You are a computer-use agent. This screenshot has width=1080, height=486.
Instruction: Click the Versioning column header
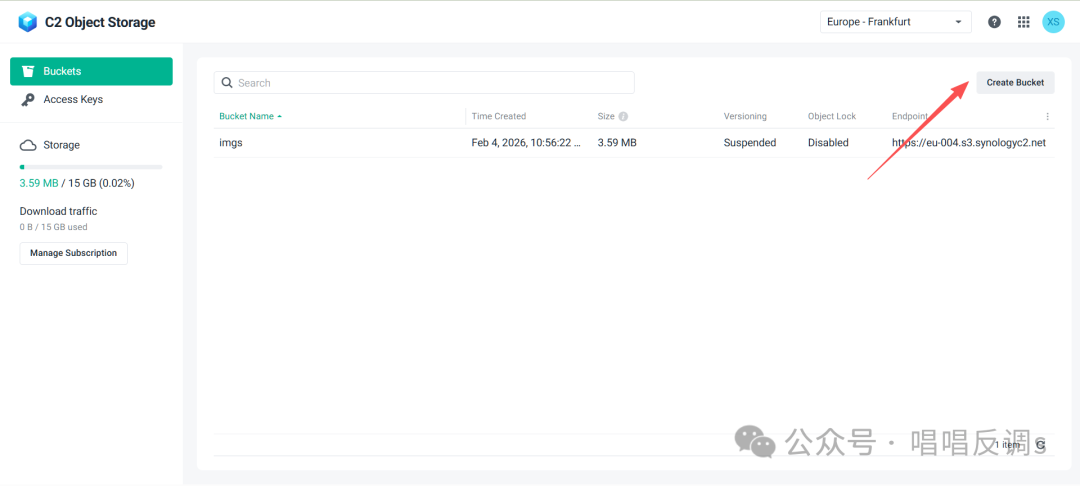pyautogui.click(x=745, y=116)
